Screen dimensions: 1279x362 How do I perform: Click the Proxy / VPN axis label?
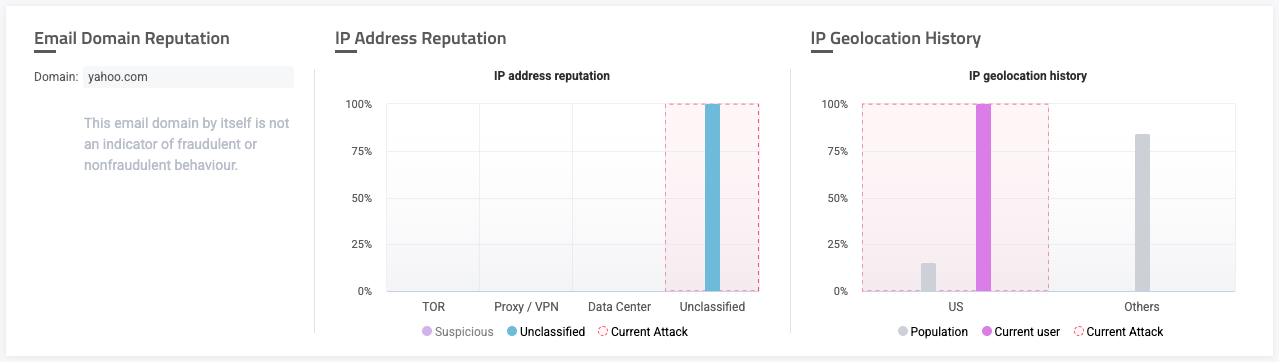tap(526, 307)
